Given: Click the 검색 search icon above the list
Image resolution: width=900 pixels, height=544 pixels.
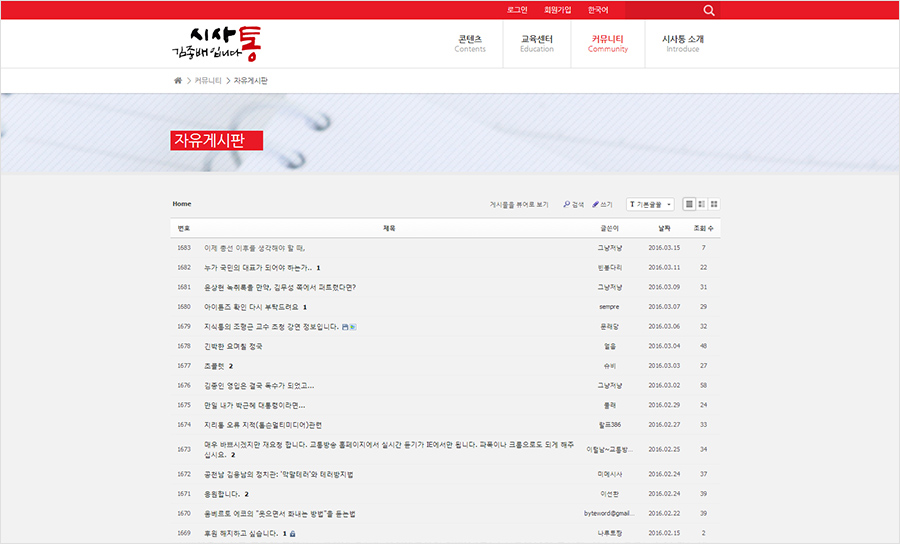Looking at the screenshot, I should 567,204.
